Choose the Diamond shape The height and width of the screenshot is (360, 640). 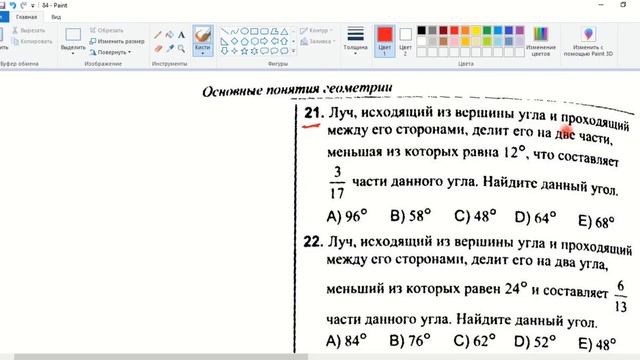tap(234, 41)
